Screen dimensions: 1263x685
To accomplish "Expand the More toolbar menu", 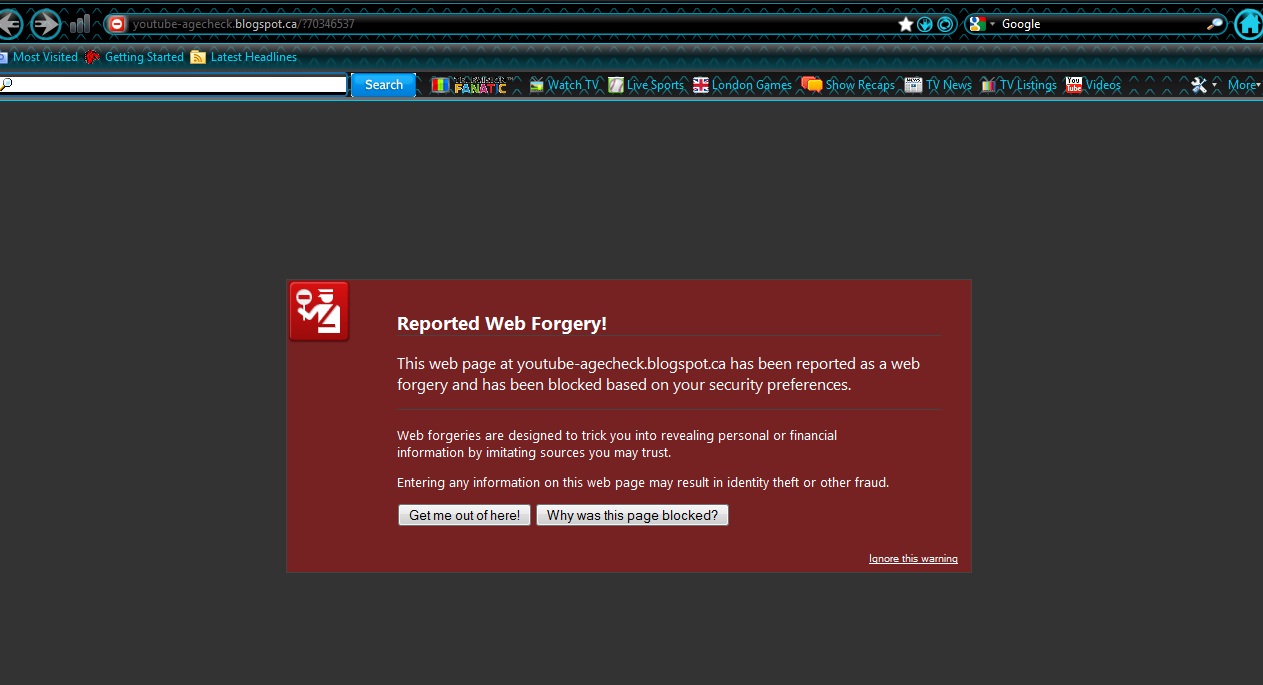I will tap(1244, 85).
